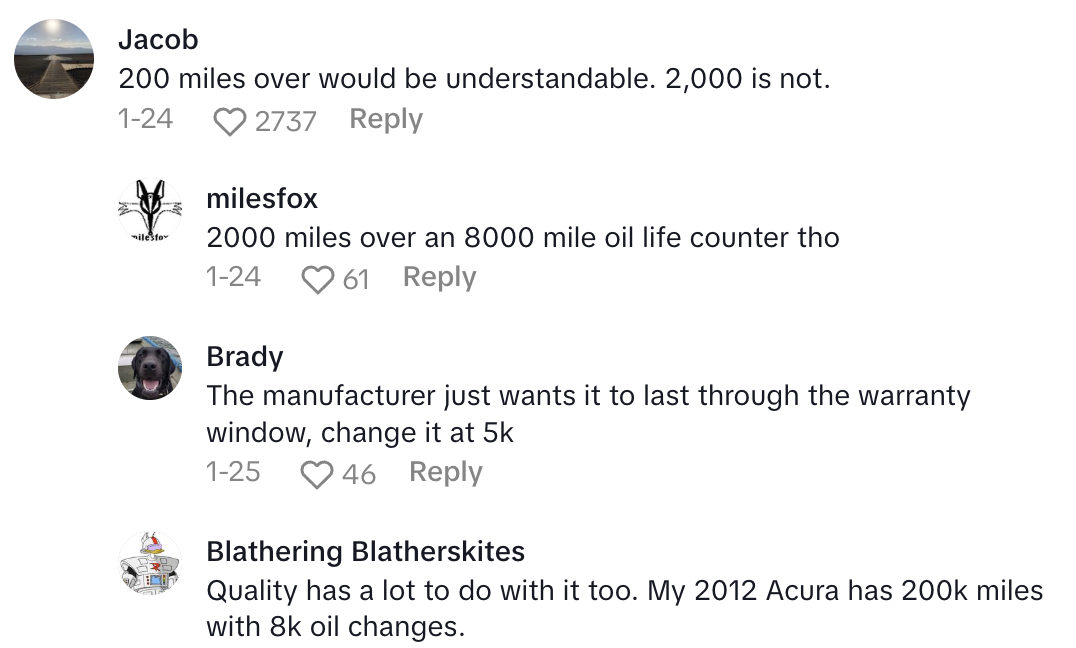
Task: Click the 46 like count on Brady's reply
Action: click(359, 474)
